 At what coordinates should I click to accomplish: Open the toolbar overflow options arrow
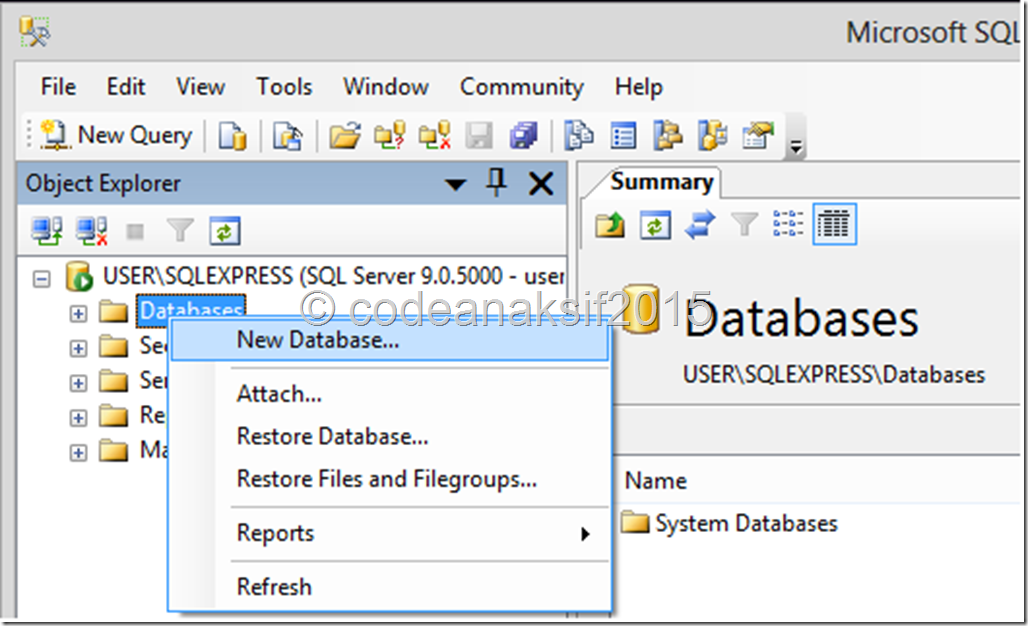(x=795, y=147)
